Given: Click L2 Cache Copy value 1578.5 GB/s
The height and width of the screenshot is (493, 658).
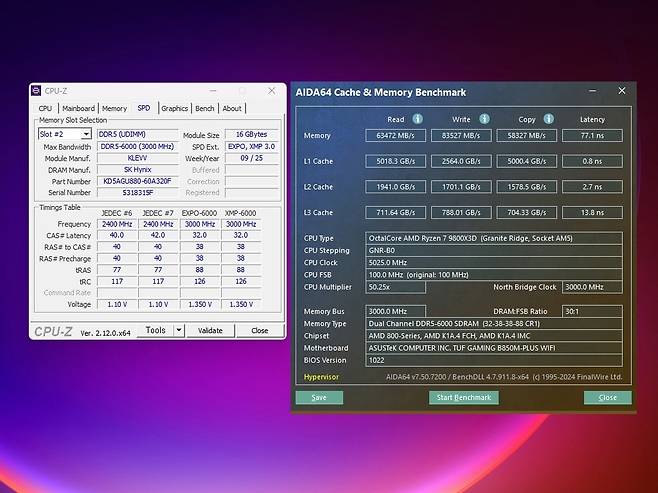Looking at the screenshot, I should pos(527,187).
